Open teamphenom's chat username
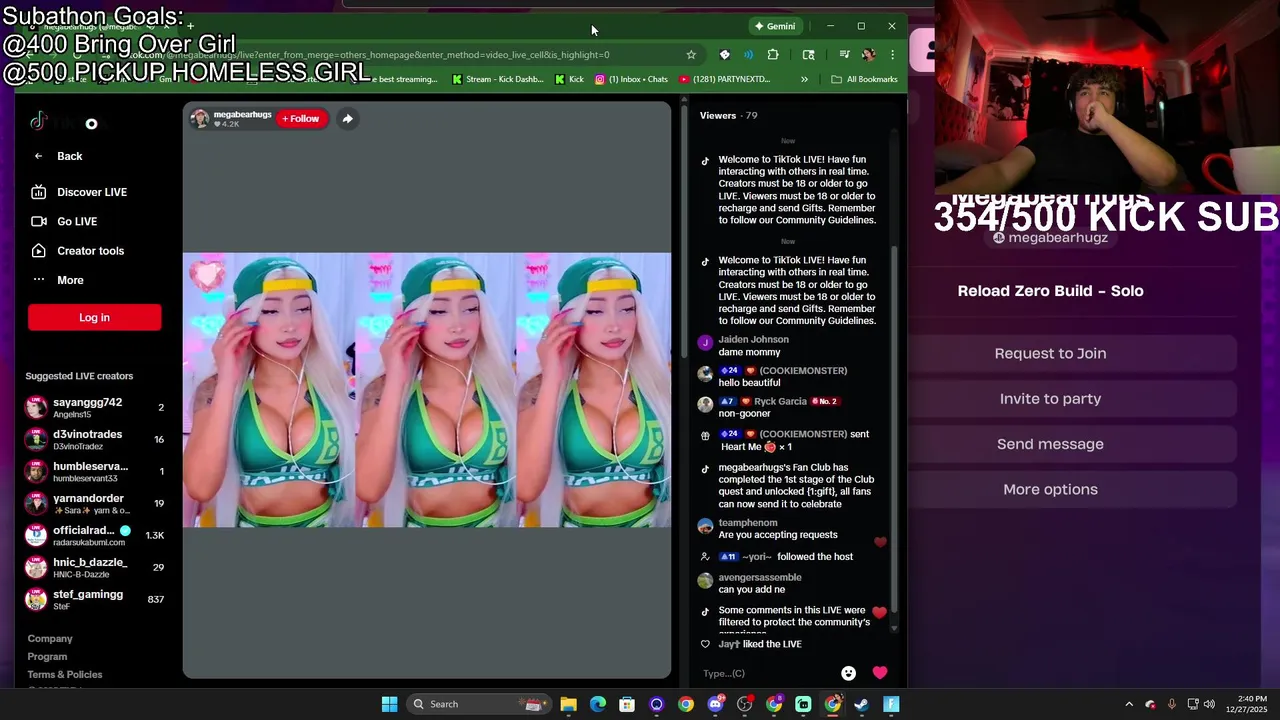This screenshot has width=1280, height=720. tap(748, 523)
